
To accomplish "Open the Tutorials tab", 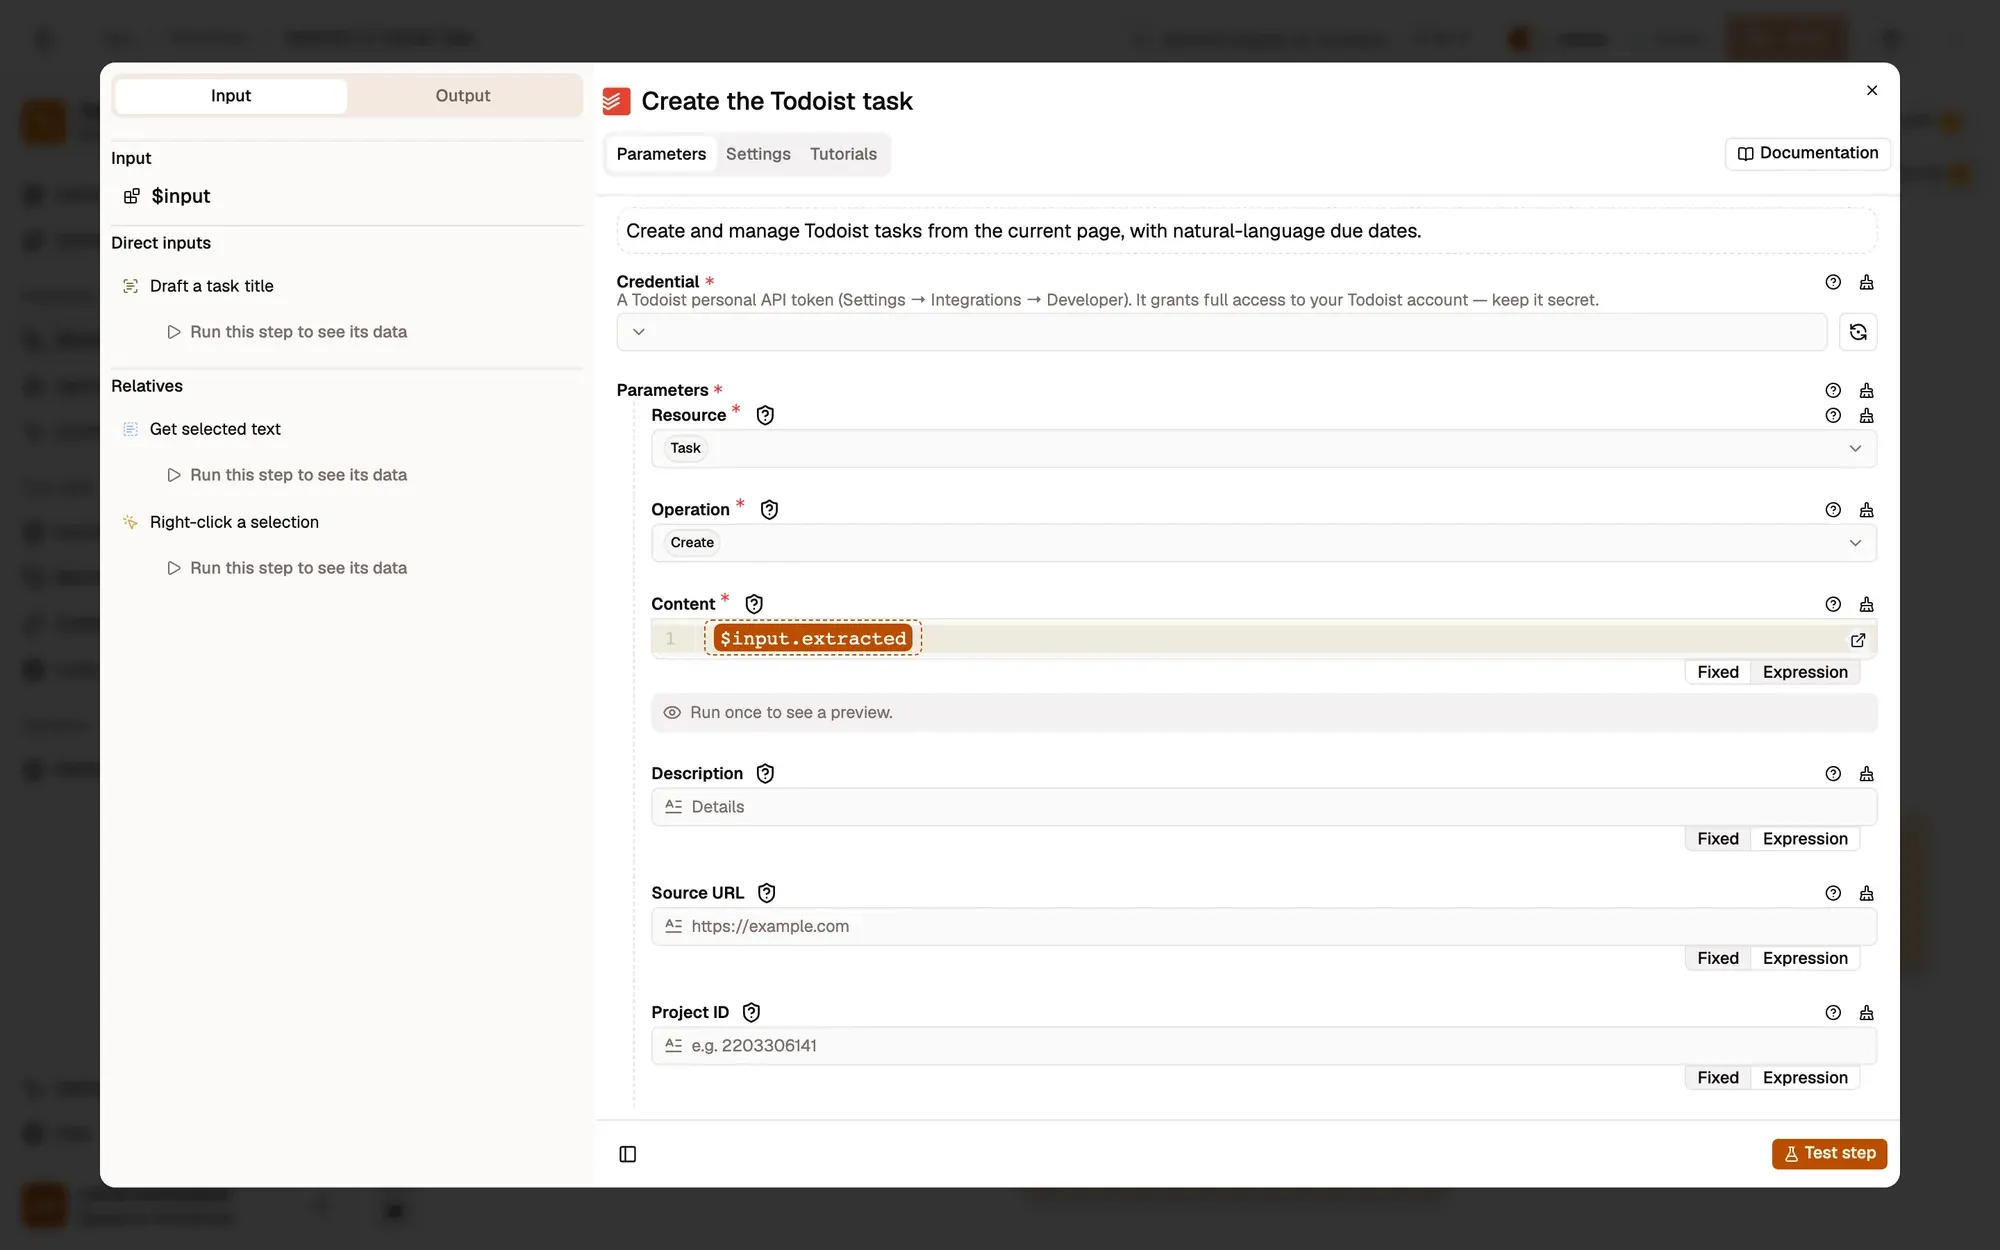I will pyautogui.click(x=843, y=154).
